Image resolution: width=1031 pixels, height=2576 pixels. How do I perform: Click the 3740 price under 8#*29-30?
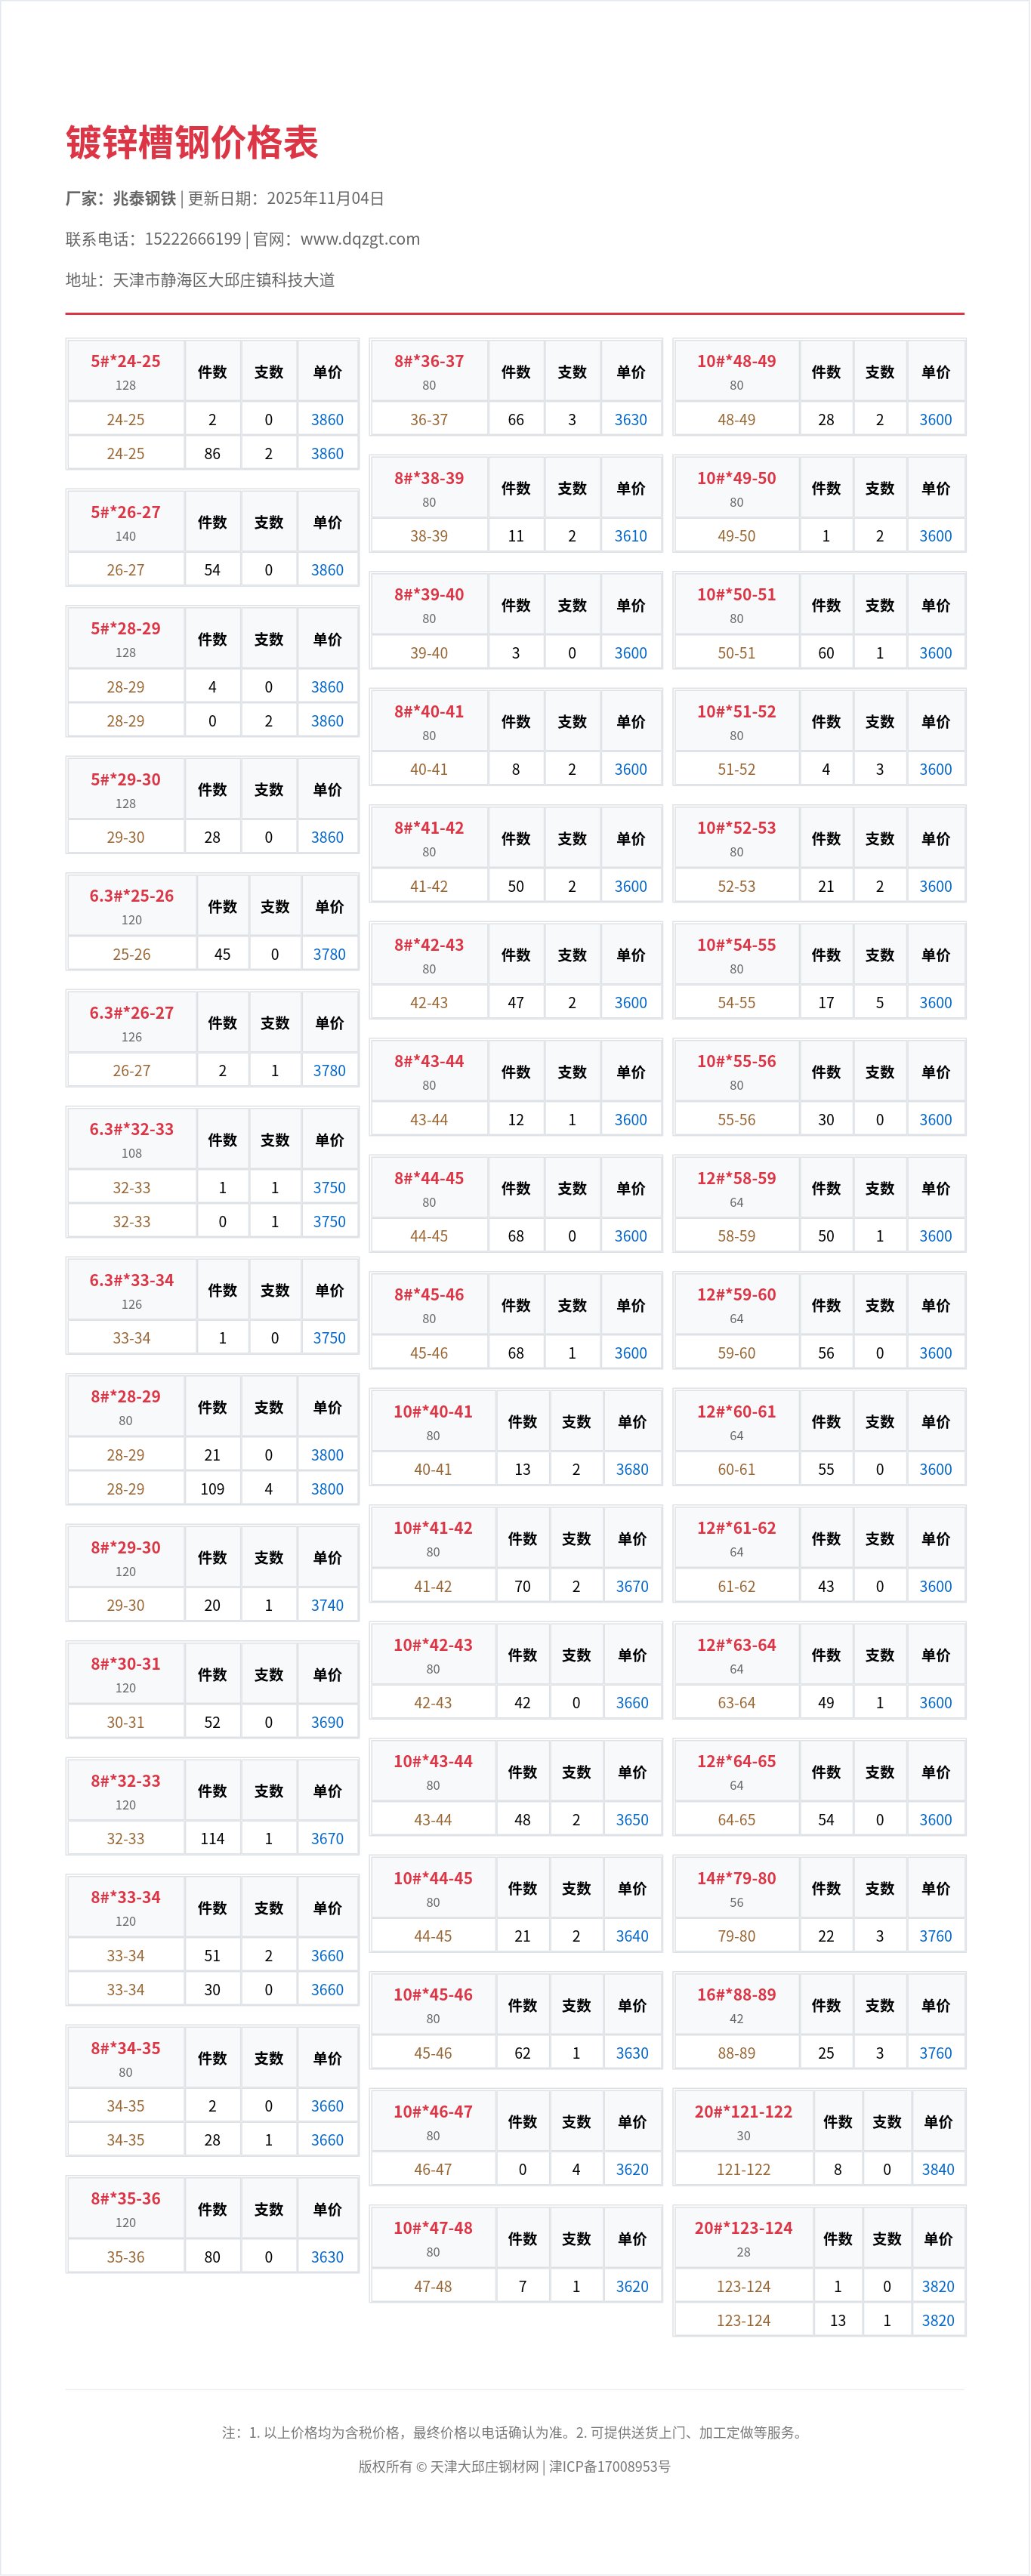coord(327,1605)
